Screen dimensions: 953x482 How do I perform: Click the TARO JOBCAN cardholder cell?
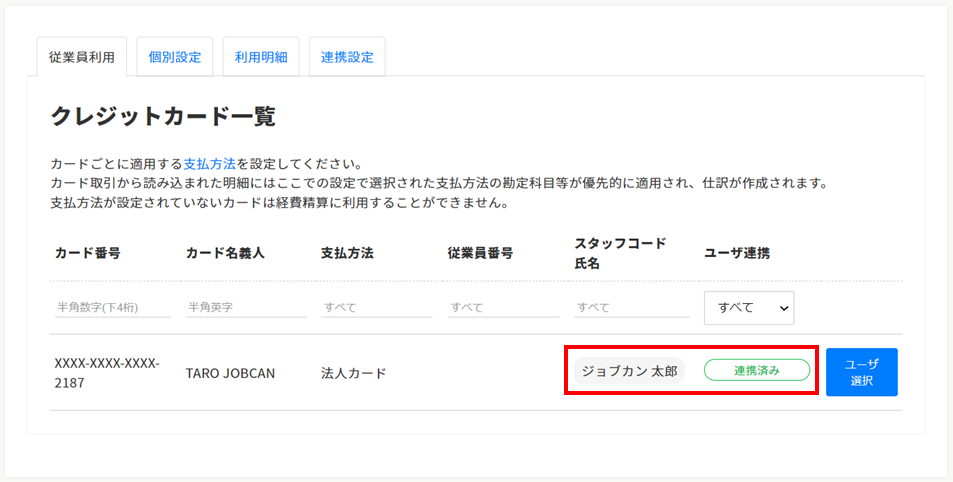pos(230,373)
